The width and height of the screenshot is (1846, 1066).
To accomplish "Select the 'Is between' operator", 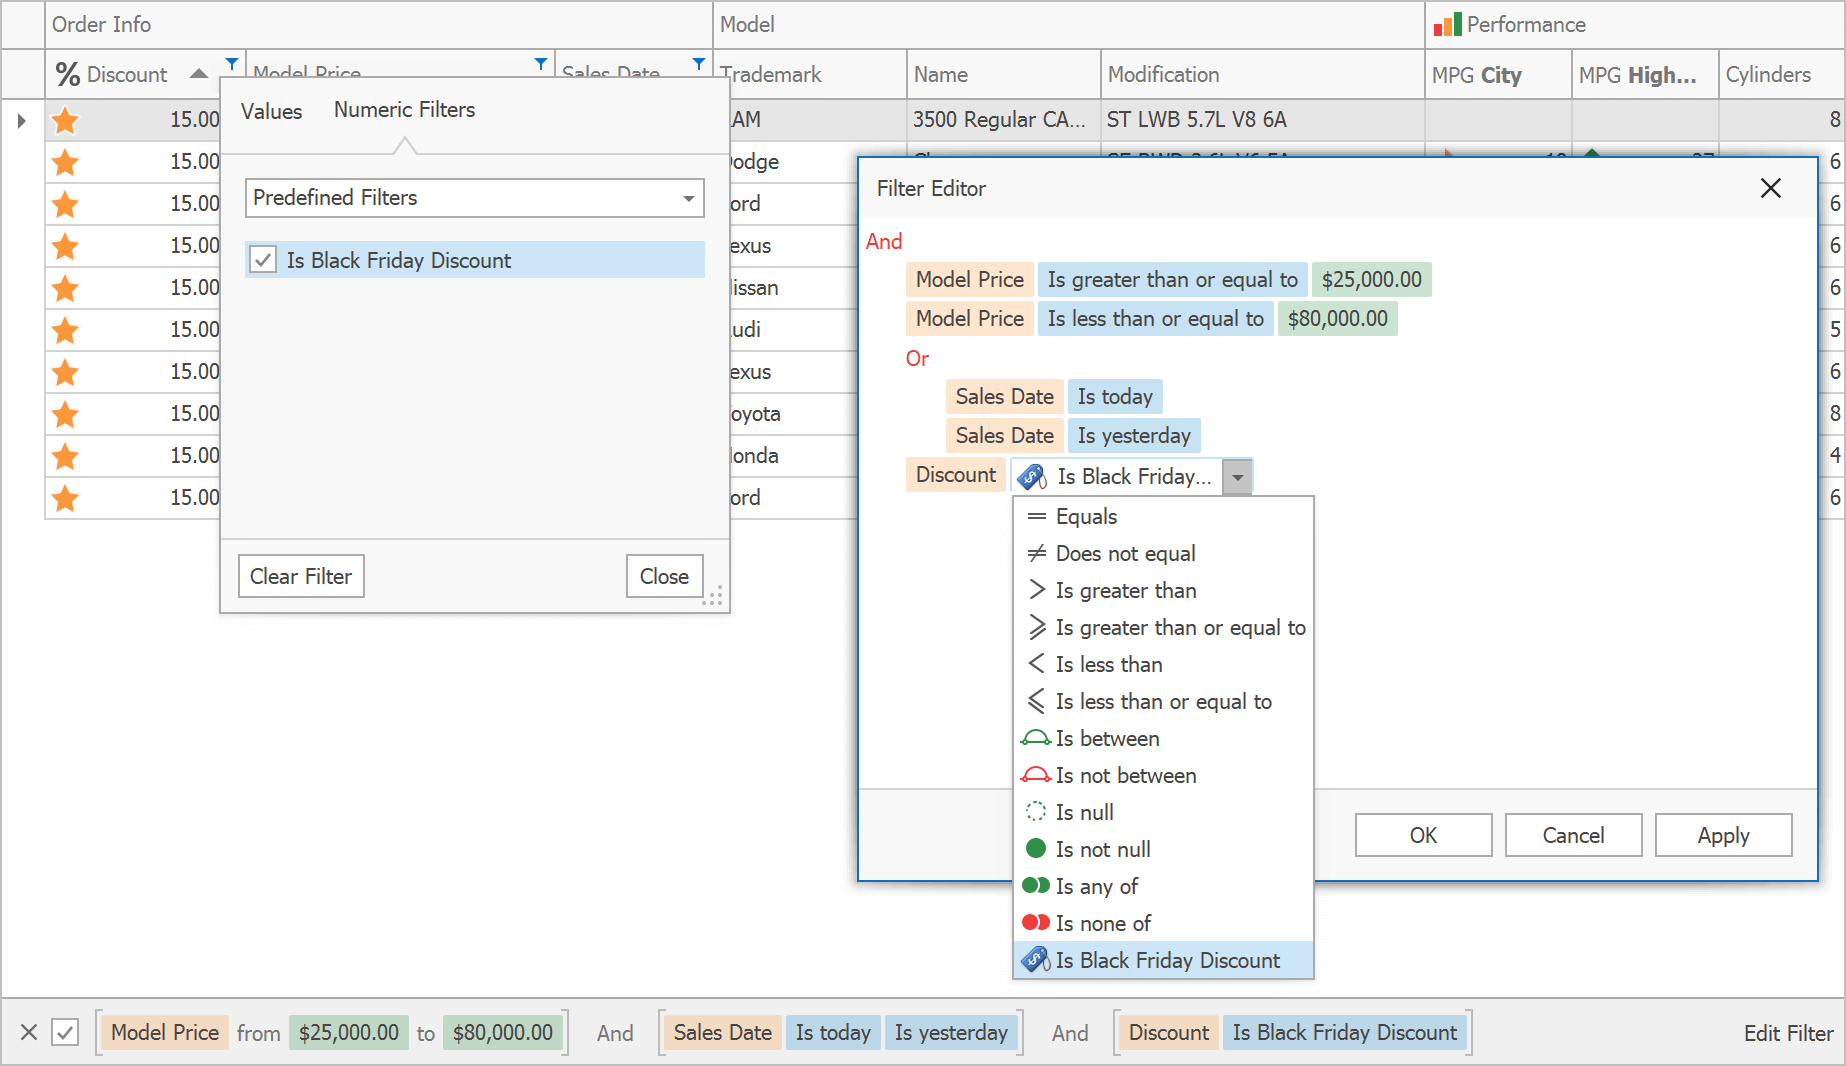I will [1107, 739].
